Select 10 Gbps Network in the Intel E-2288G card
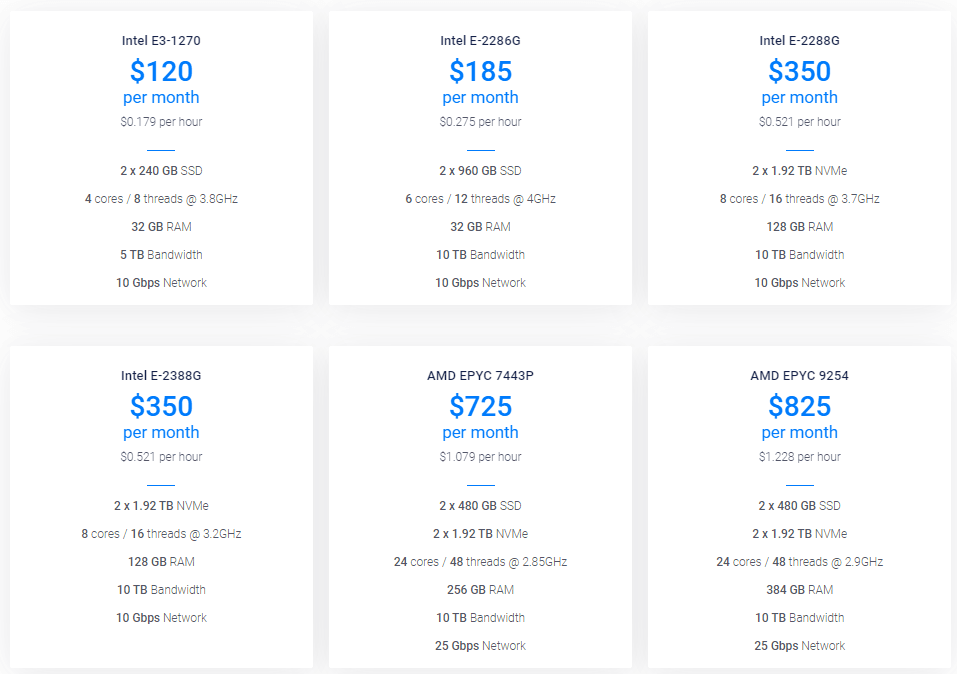Viewport: 957px width, 674px height. tap(800, 283)
